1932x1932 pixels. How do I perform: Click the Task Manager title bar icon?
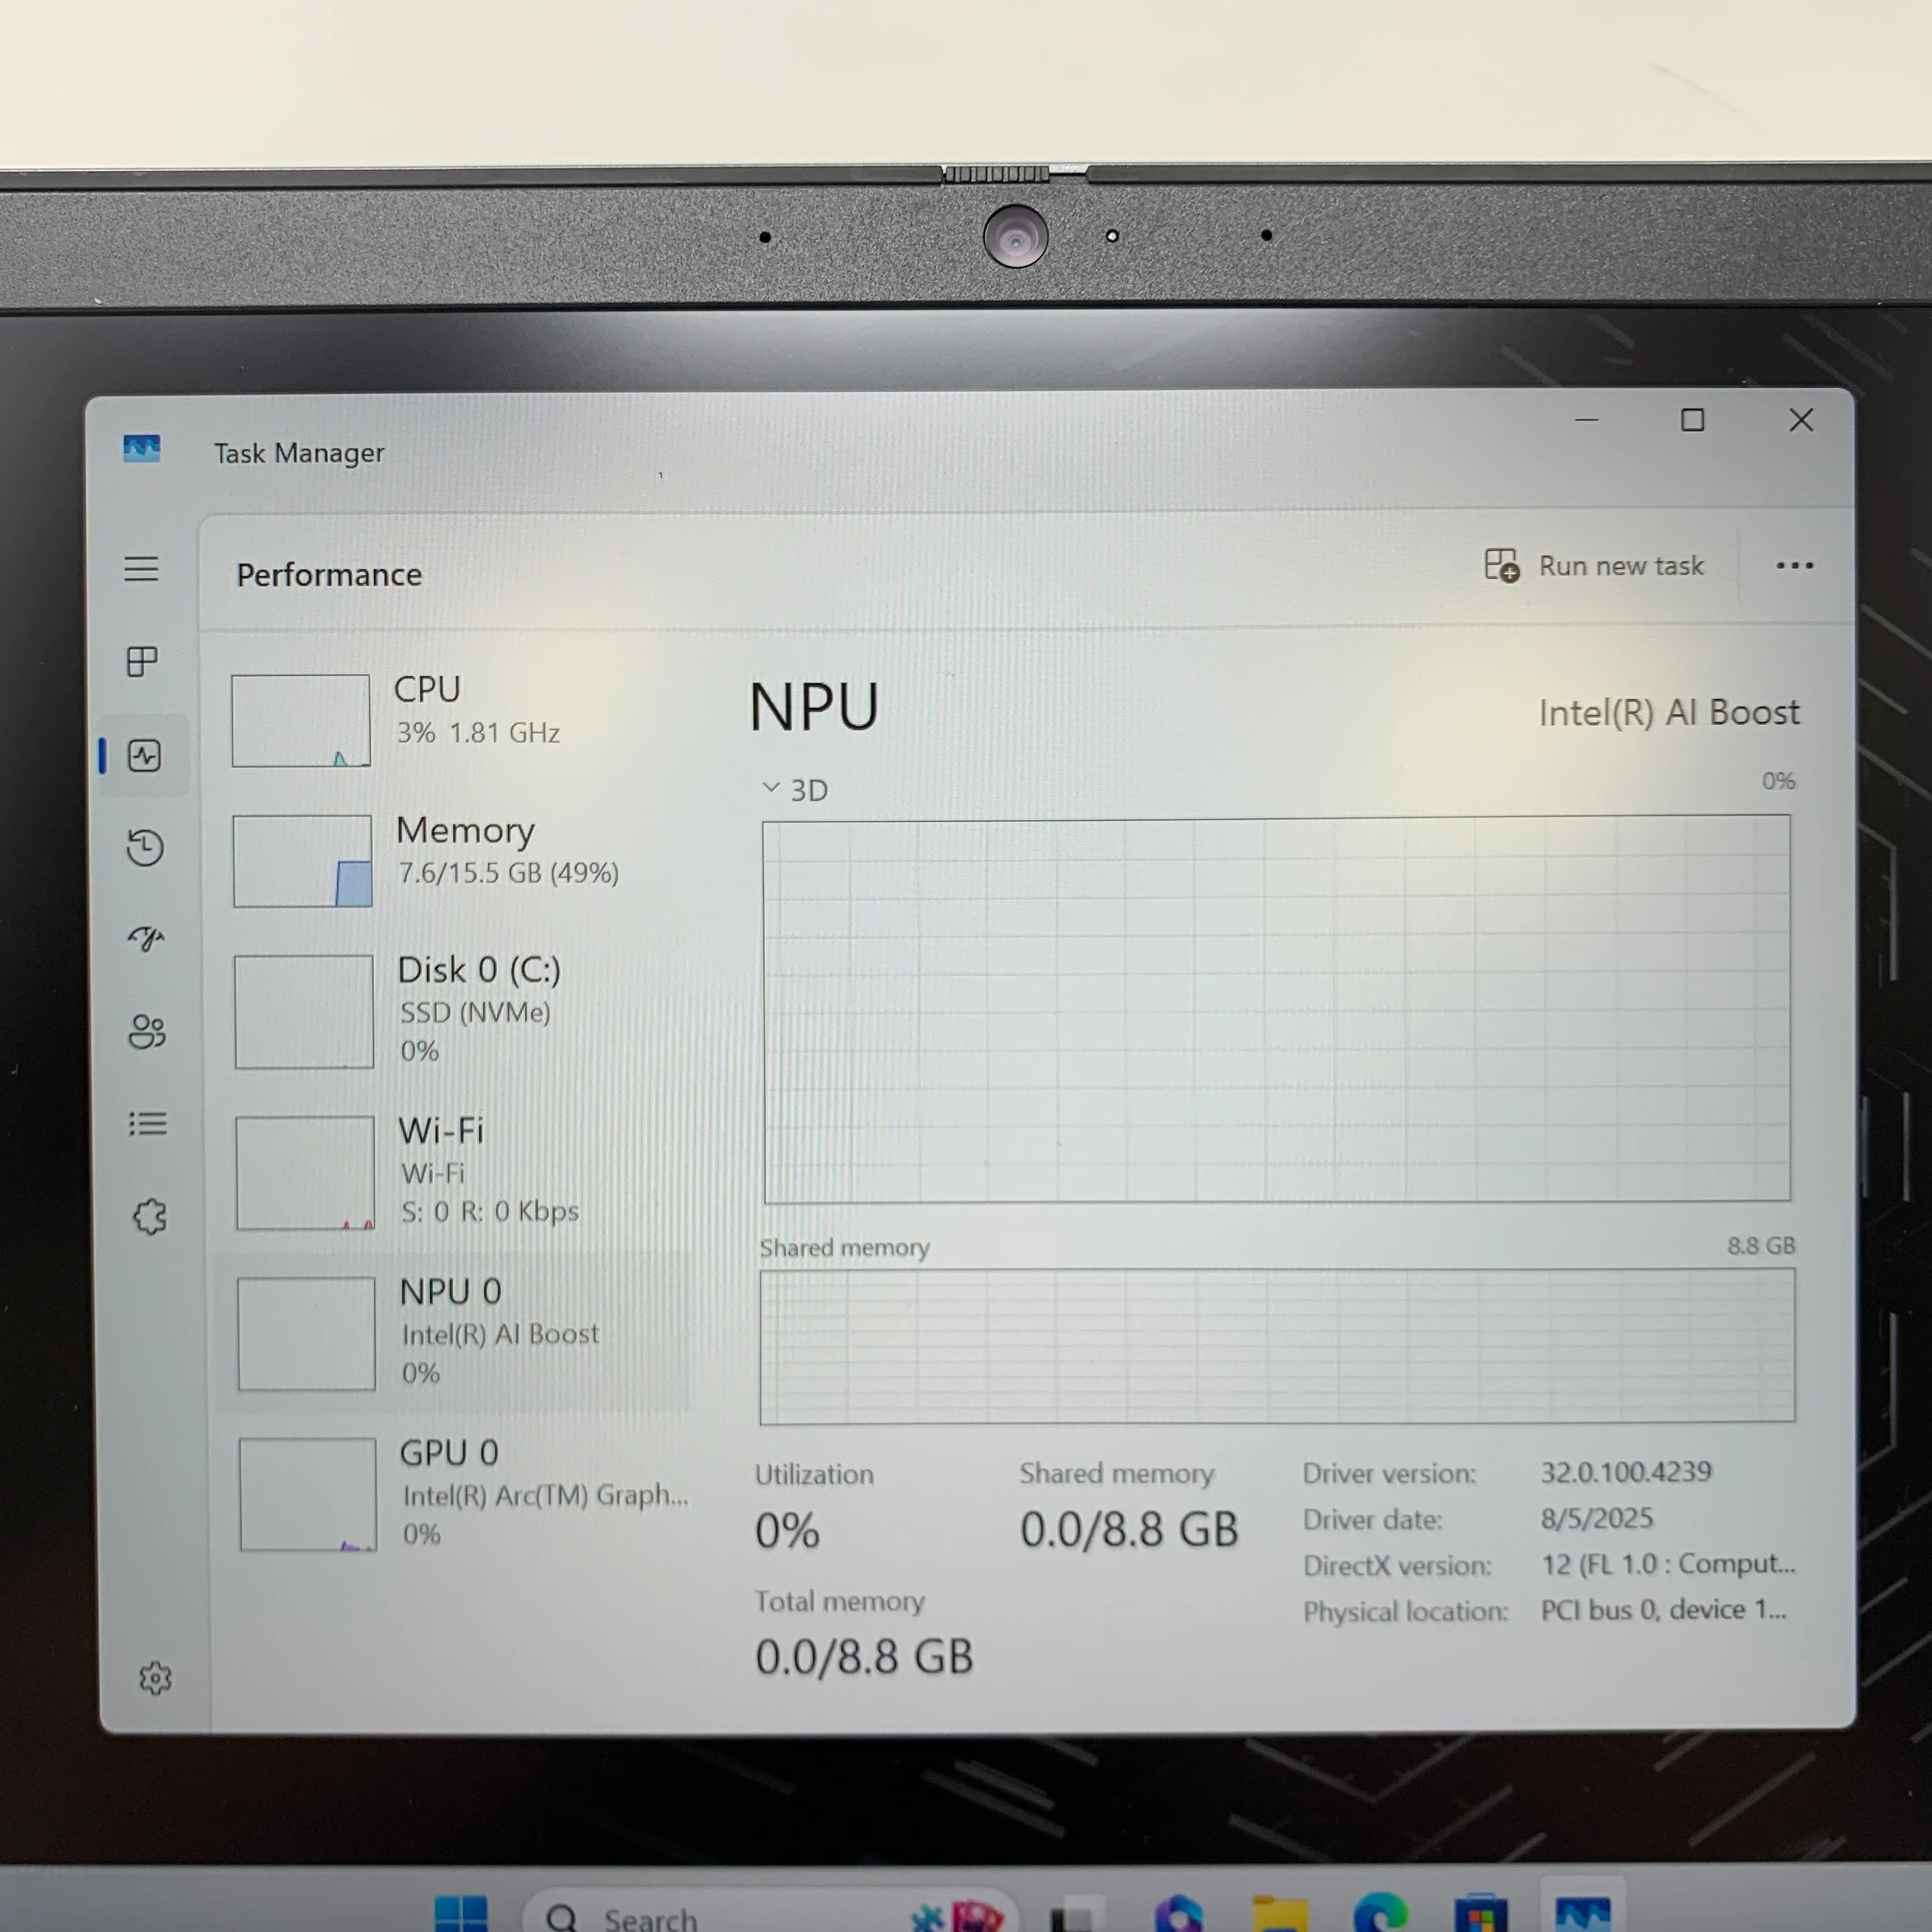142,448
